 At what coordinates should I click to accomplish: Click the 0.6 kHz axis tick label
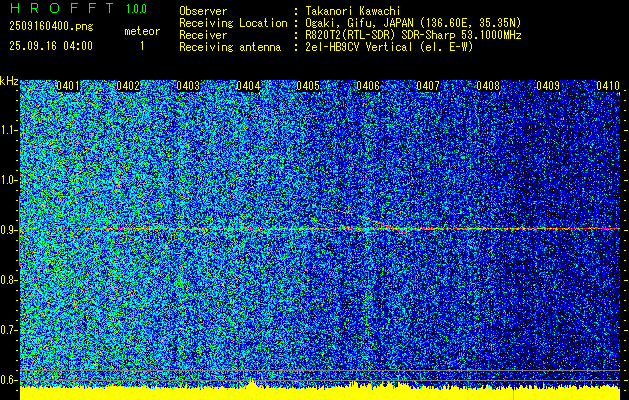tap(9, 380)
